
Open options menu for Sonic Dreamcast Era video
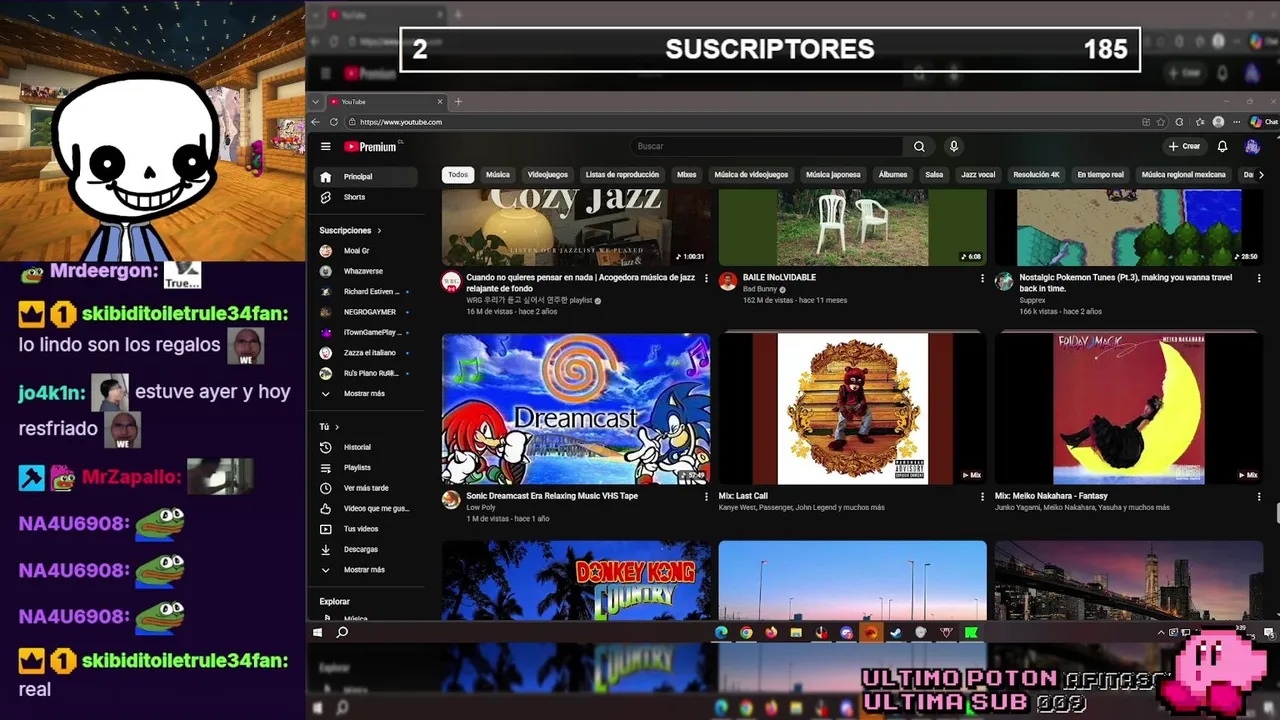(706, 496)
